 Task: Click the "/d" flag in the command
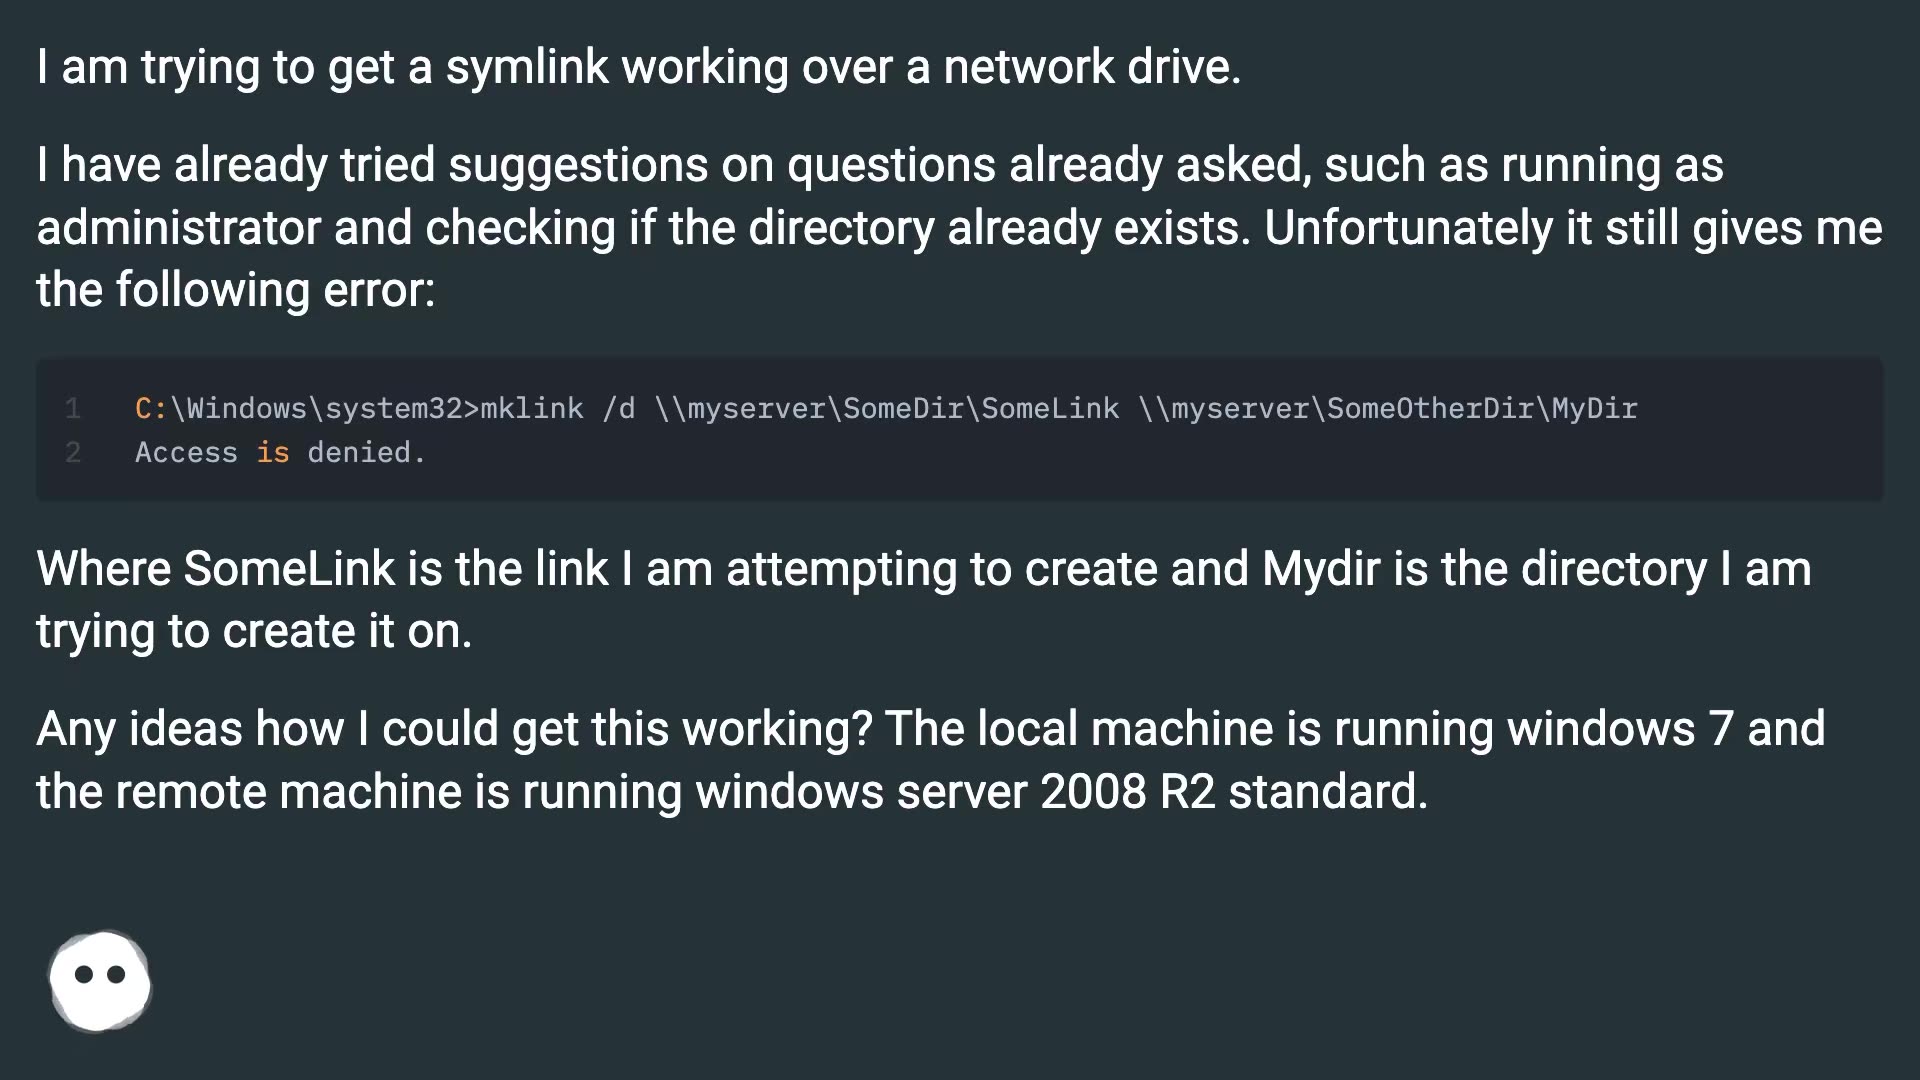click(618, 408)
